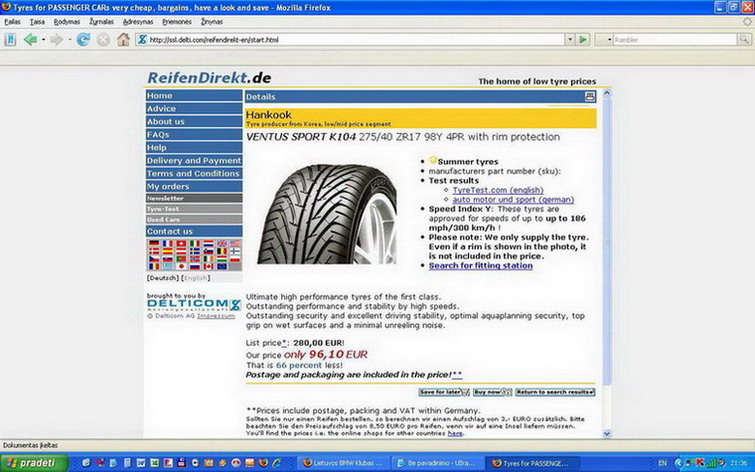Image resolution: width=755 pixels, height=472 pixels.
Task: Open the Newsletter sidebar link
Action: pos(194,198)
